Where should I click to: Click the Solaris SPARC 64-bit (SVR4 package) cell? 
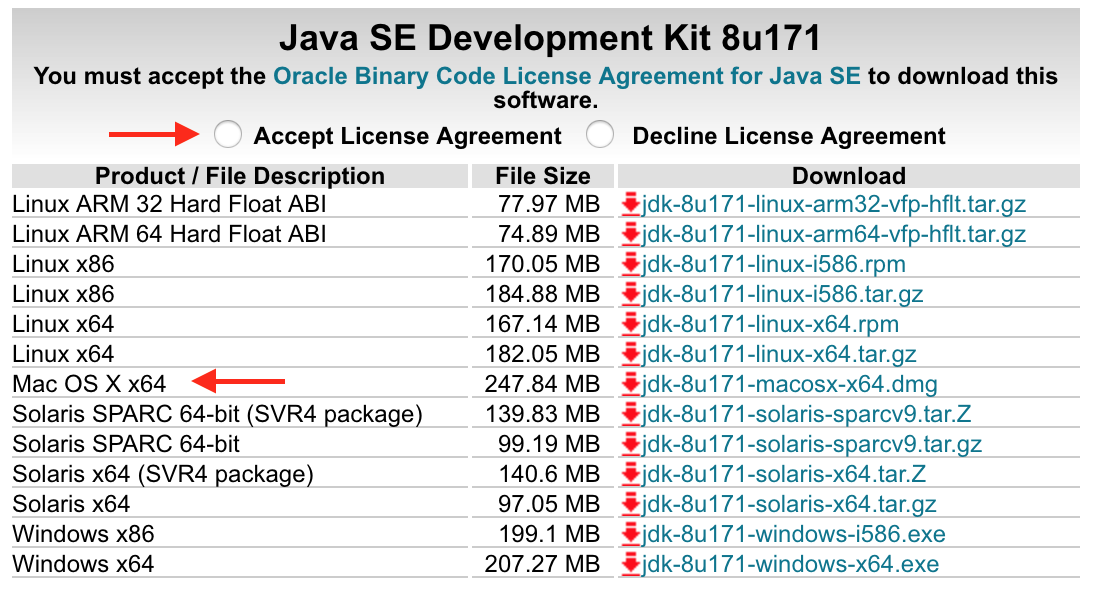(239, 414)
